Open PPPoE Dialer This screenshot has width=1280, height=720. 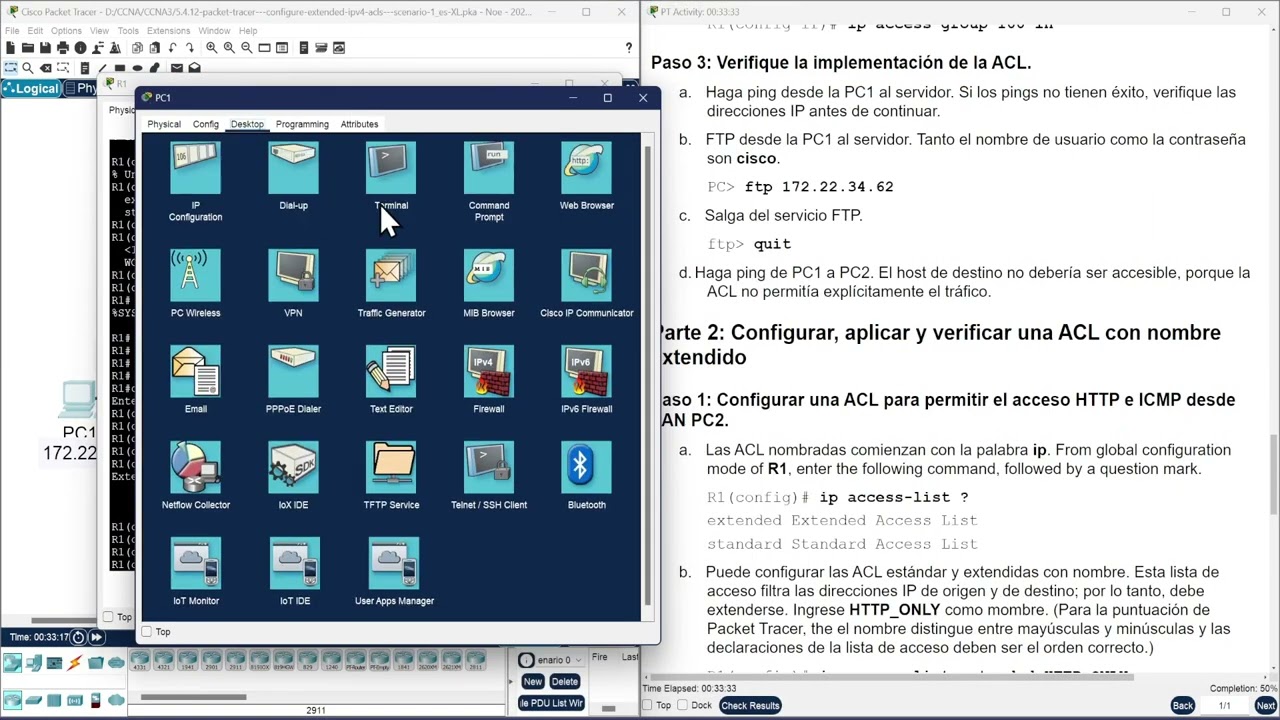[293, 380]
